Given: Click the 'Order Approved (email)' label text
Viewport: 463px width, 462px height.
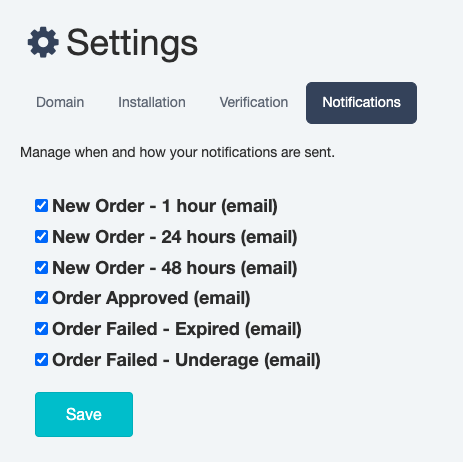Looking at the screenshot, I should tap(151, 298).
